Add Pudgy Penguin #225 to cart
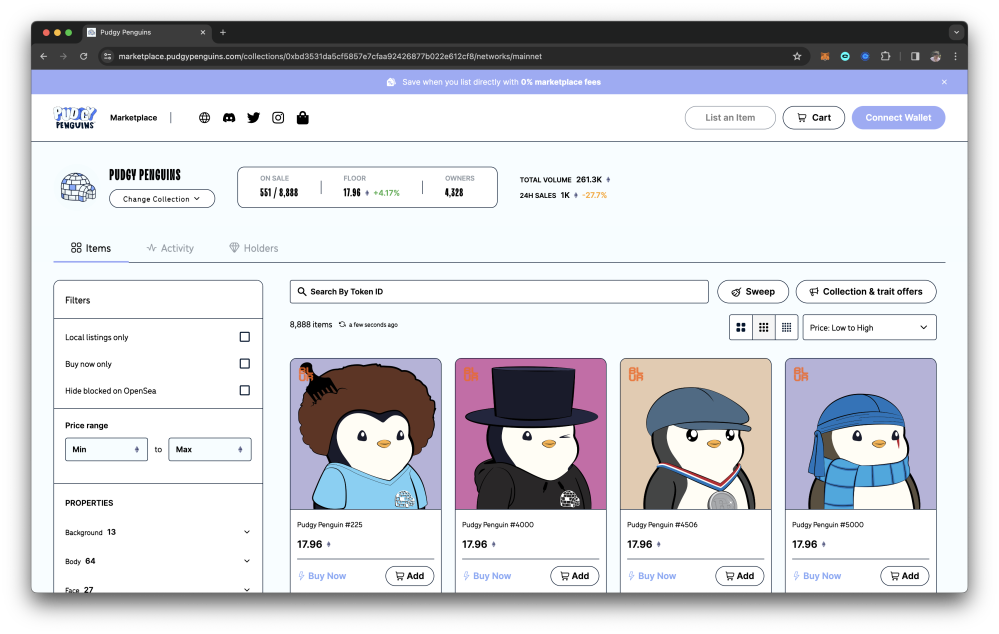The image size is (999, 634). coord(410,576)
